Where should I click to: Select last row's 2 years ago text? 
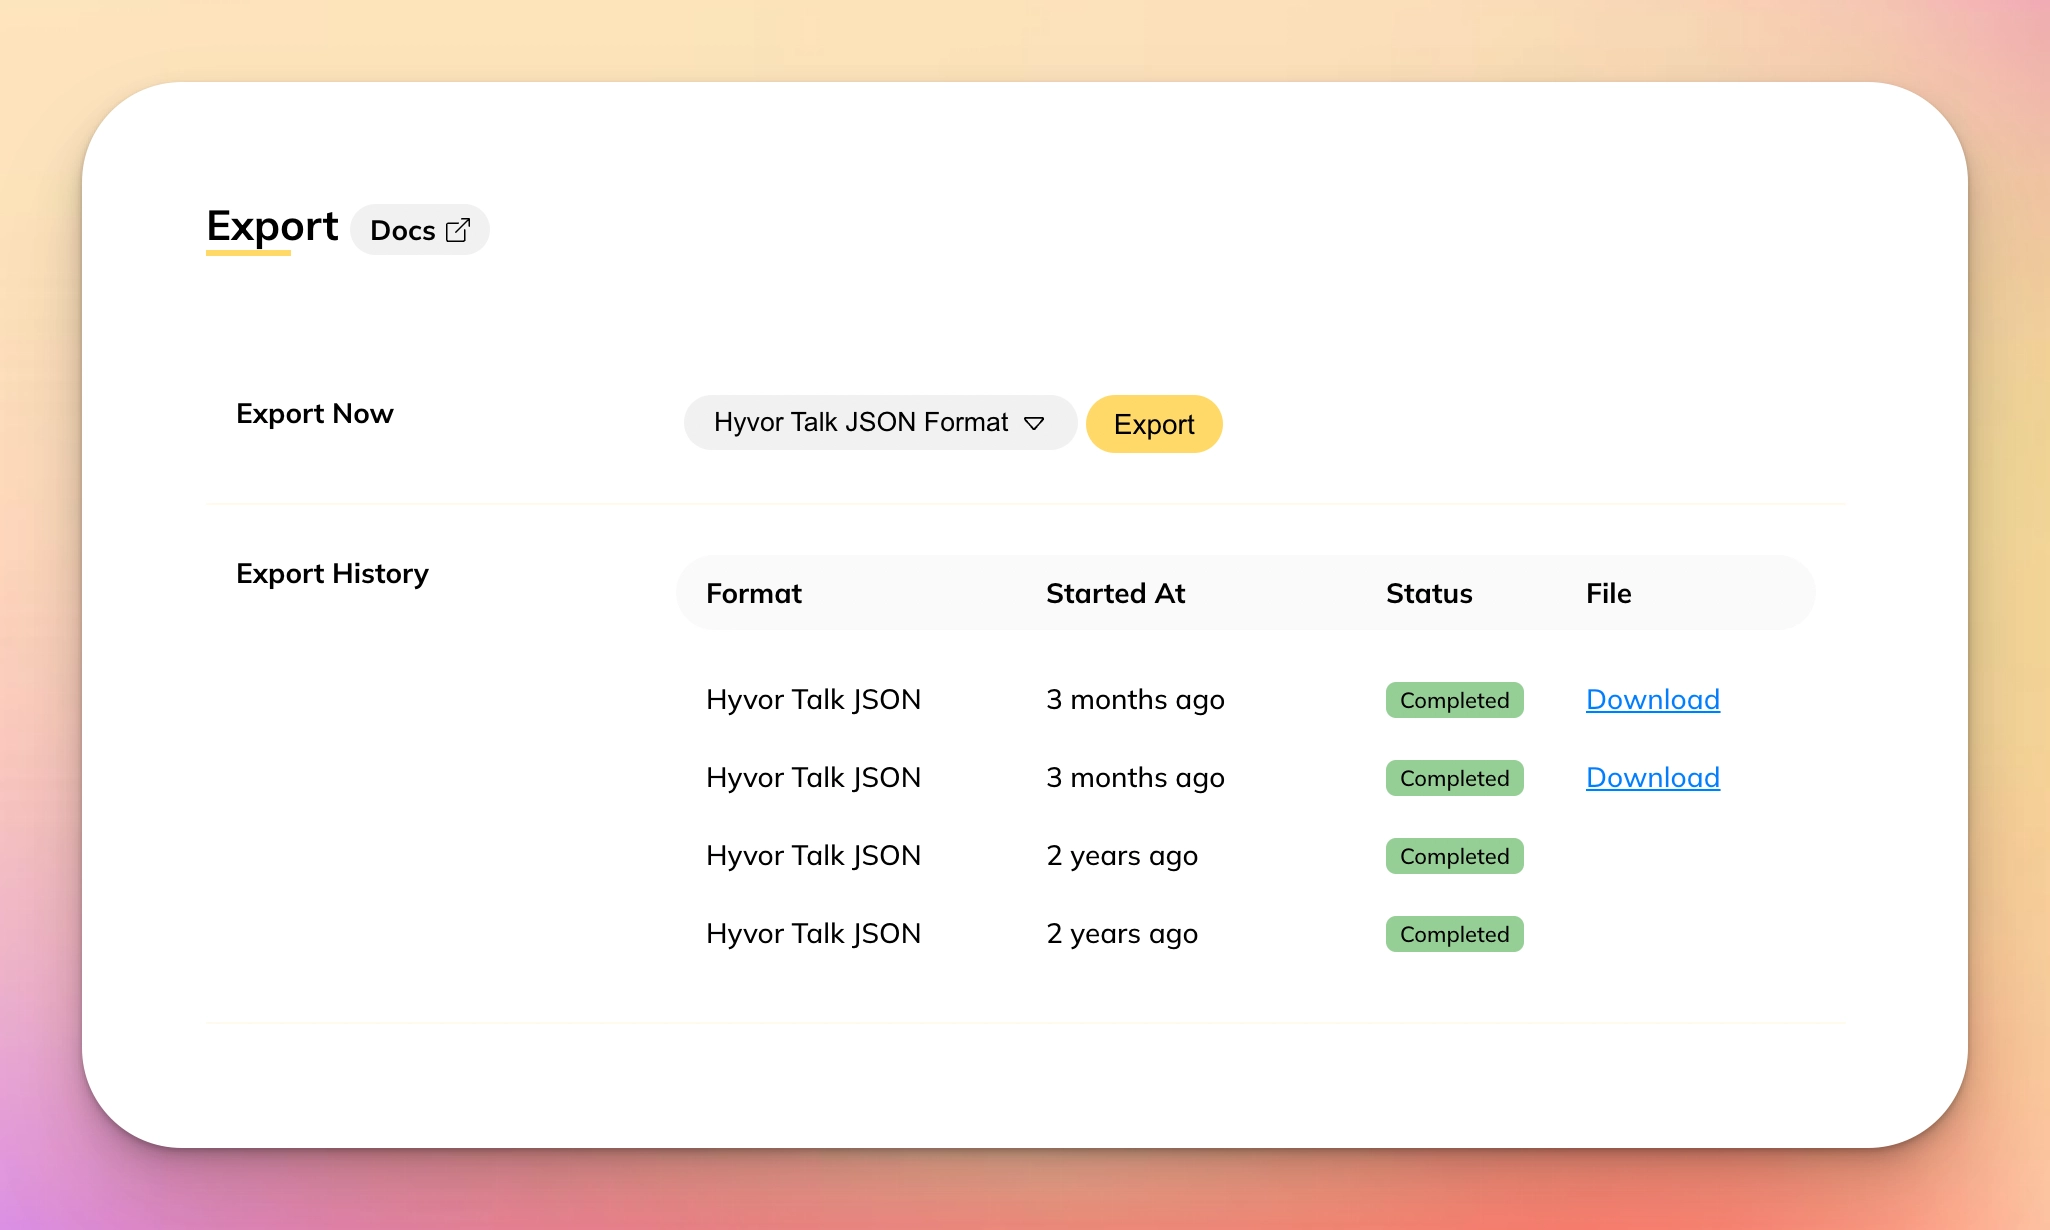pos(1122,934)
